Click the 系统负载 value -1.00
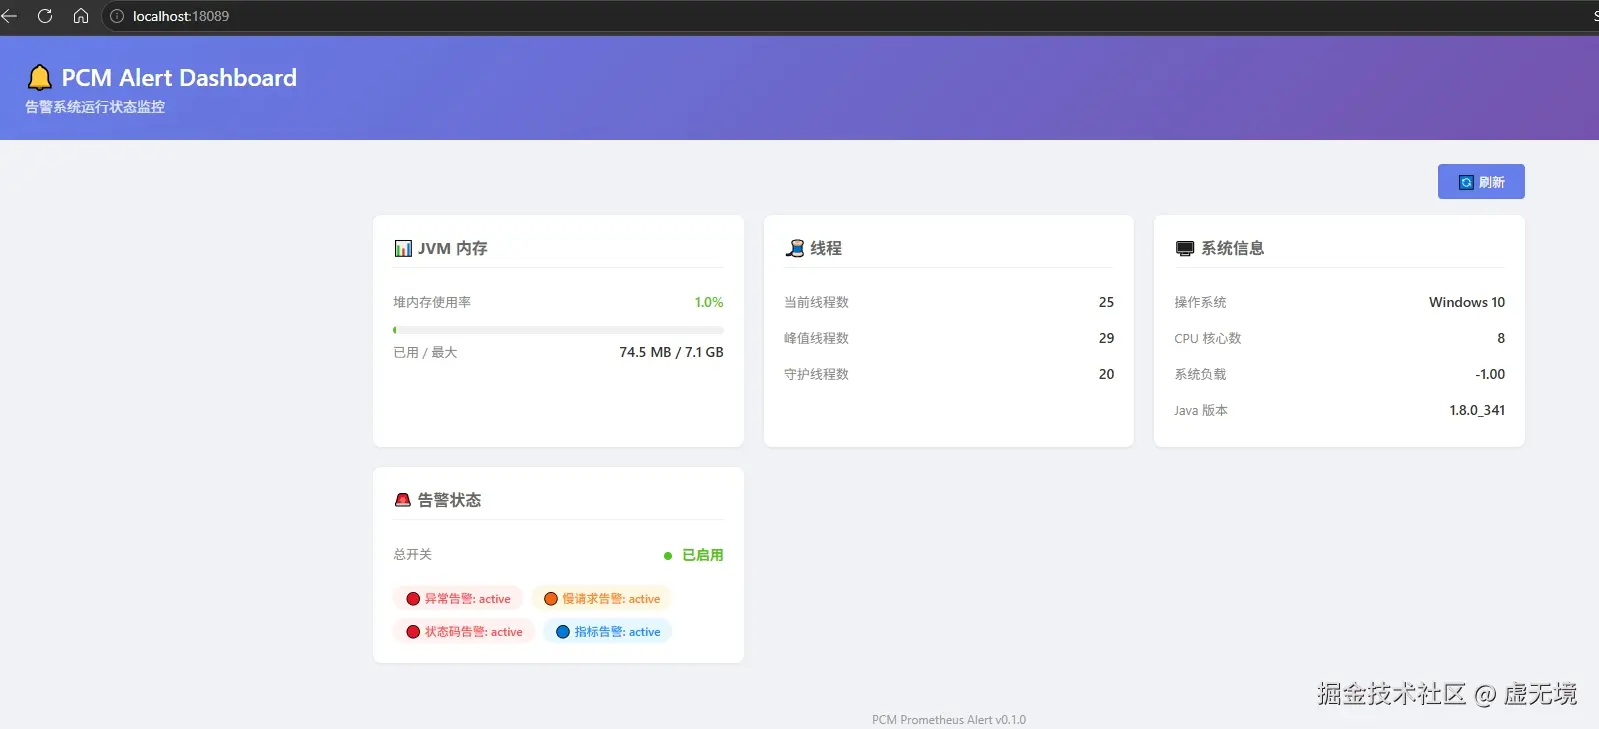The height and width of the screenshot is (729, 1599). pyautogui.click(x=1490, y=374)
